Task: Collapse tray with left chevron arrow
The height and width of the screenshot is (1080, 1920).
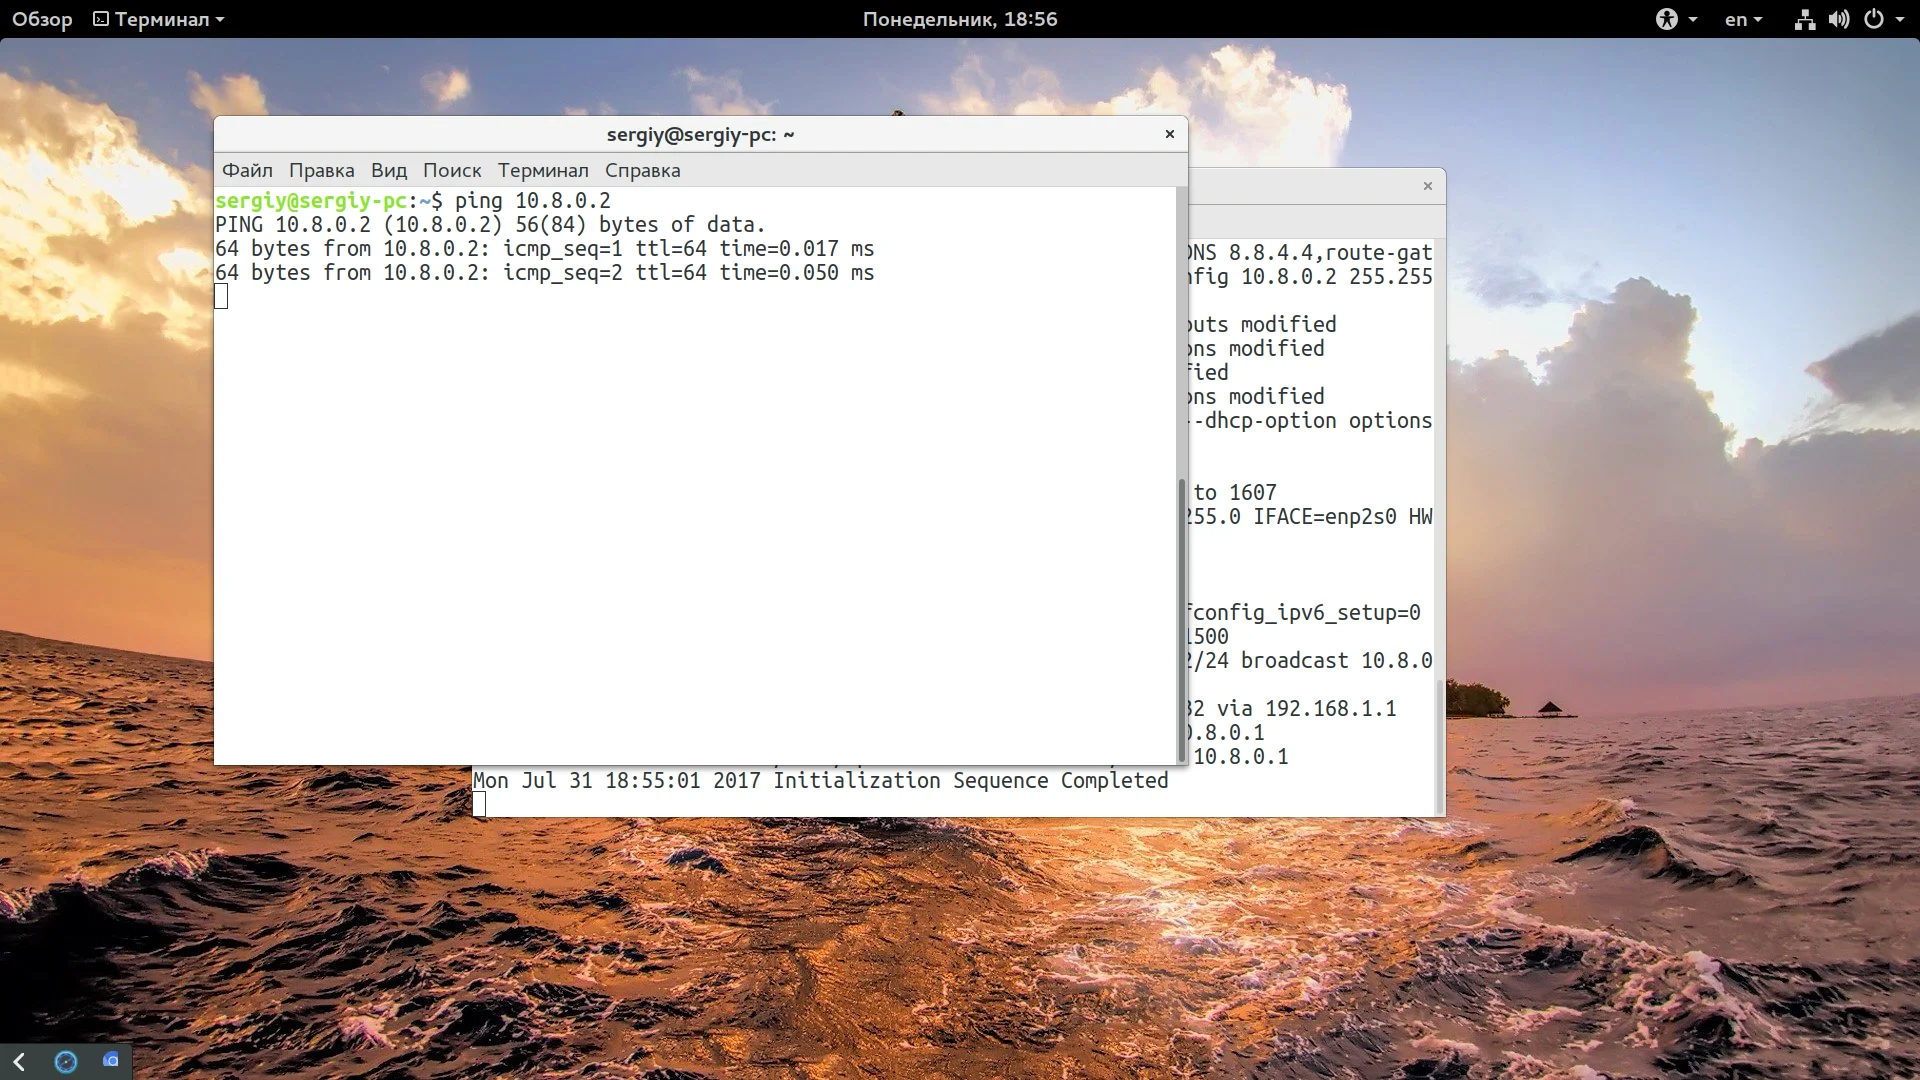Action: pyautogui.click(x=19, y=1061)
